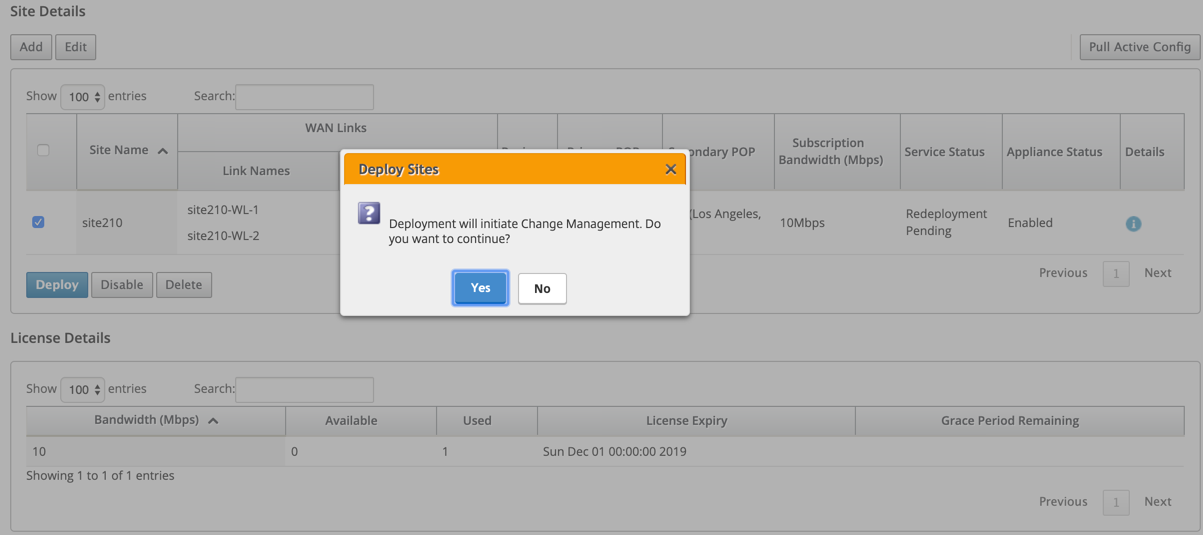
Task: Confirm deployment with the Yes button
Action: coord(480,288)
